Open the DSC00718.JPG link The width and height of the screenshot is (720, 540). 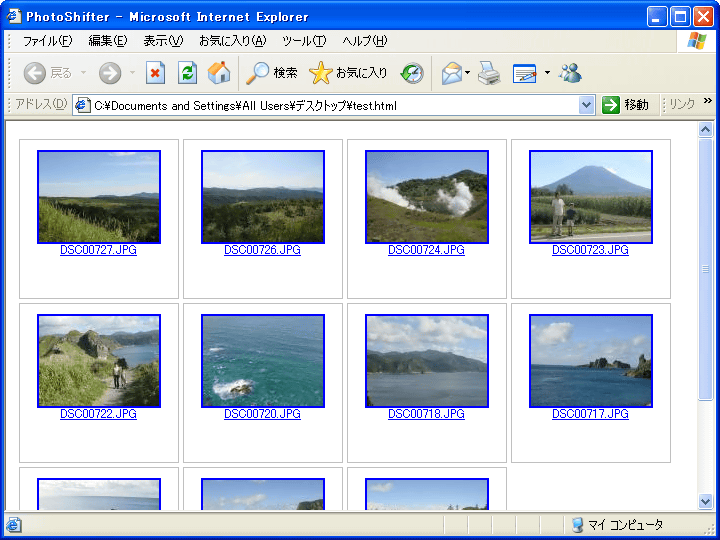[x=426, y=414]
